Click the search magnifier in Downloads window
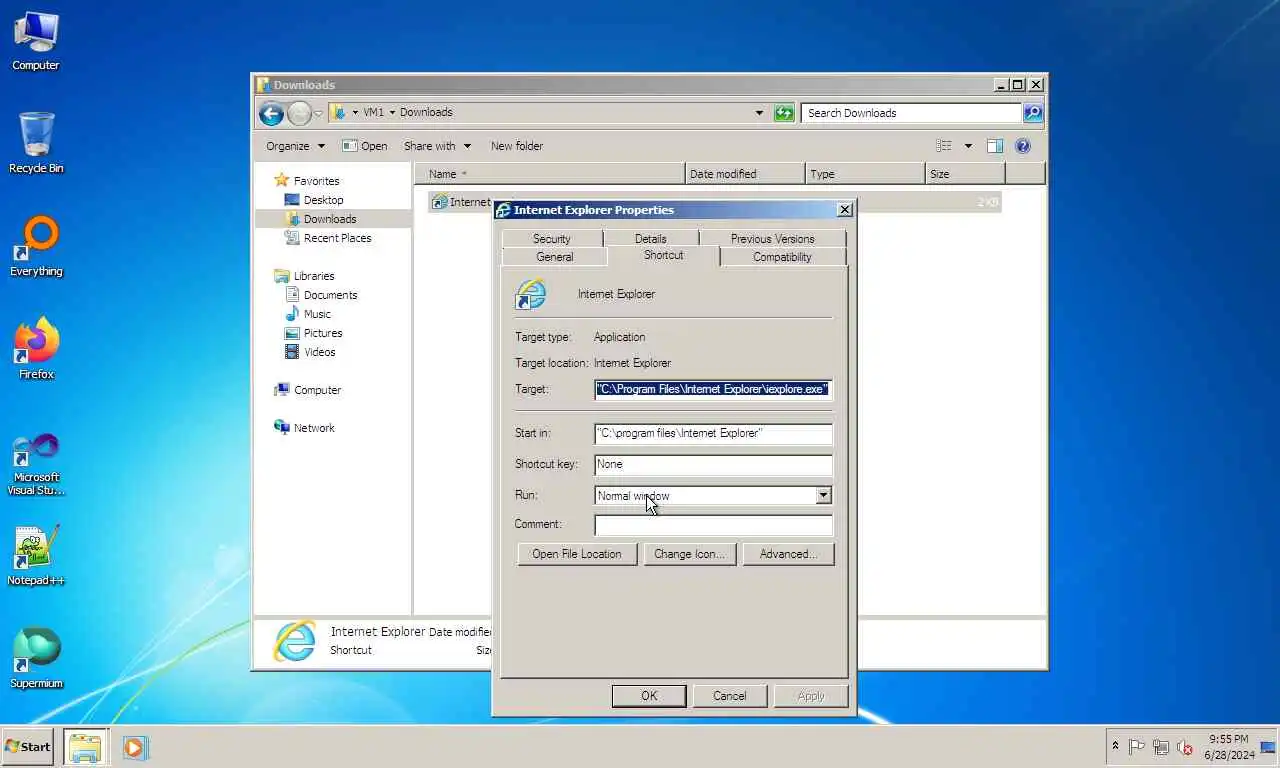Viewport: 1280px width, 768px height. (1033, 113)
